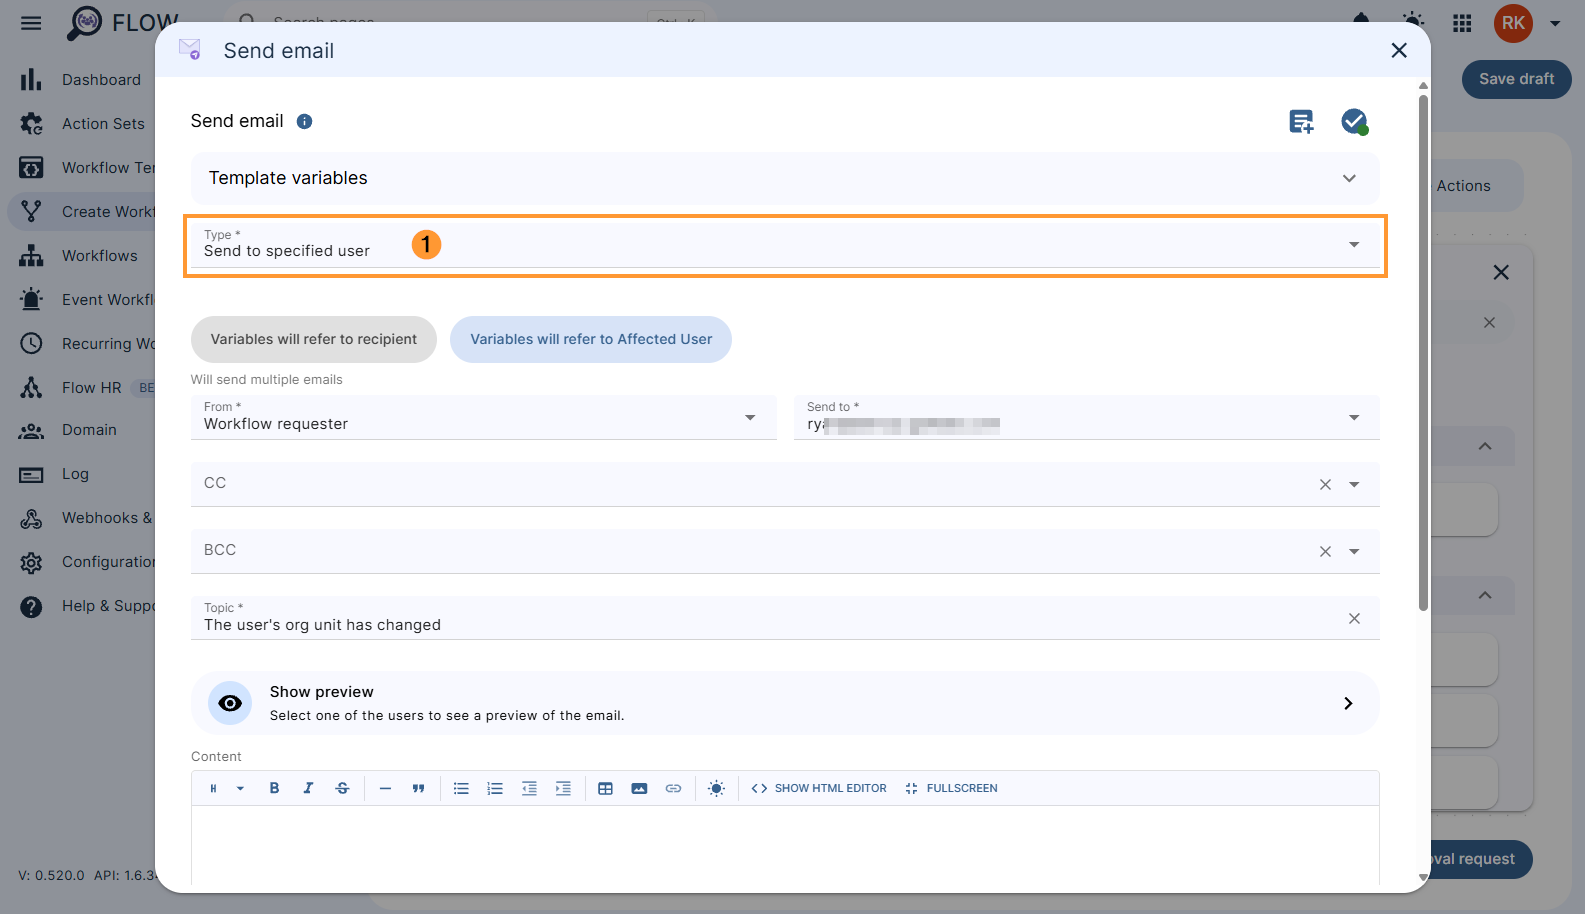The image size is (1585, 914).
Task: Click inside the Content editor area
Action: pyautogui.click(x=785, y=845)
